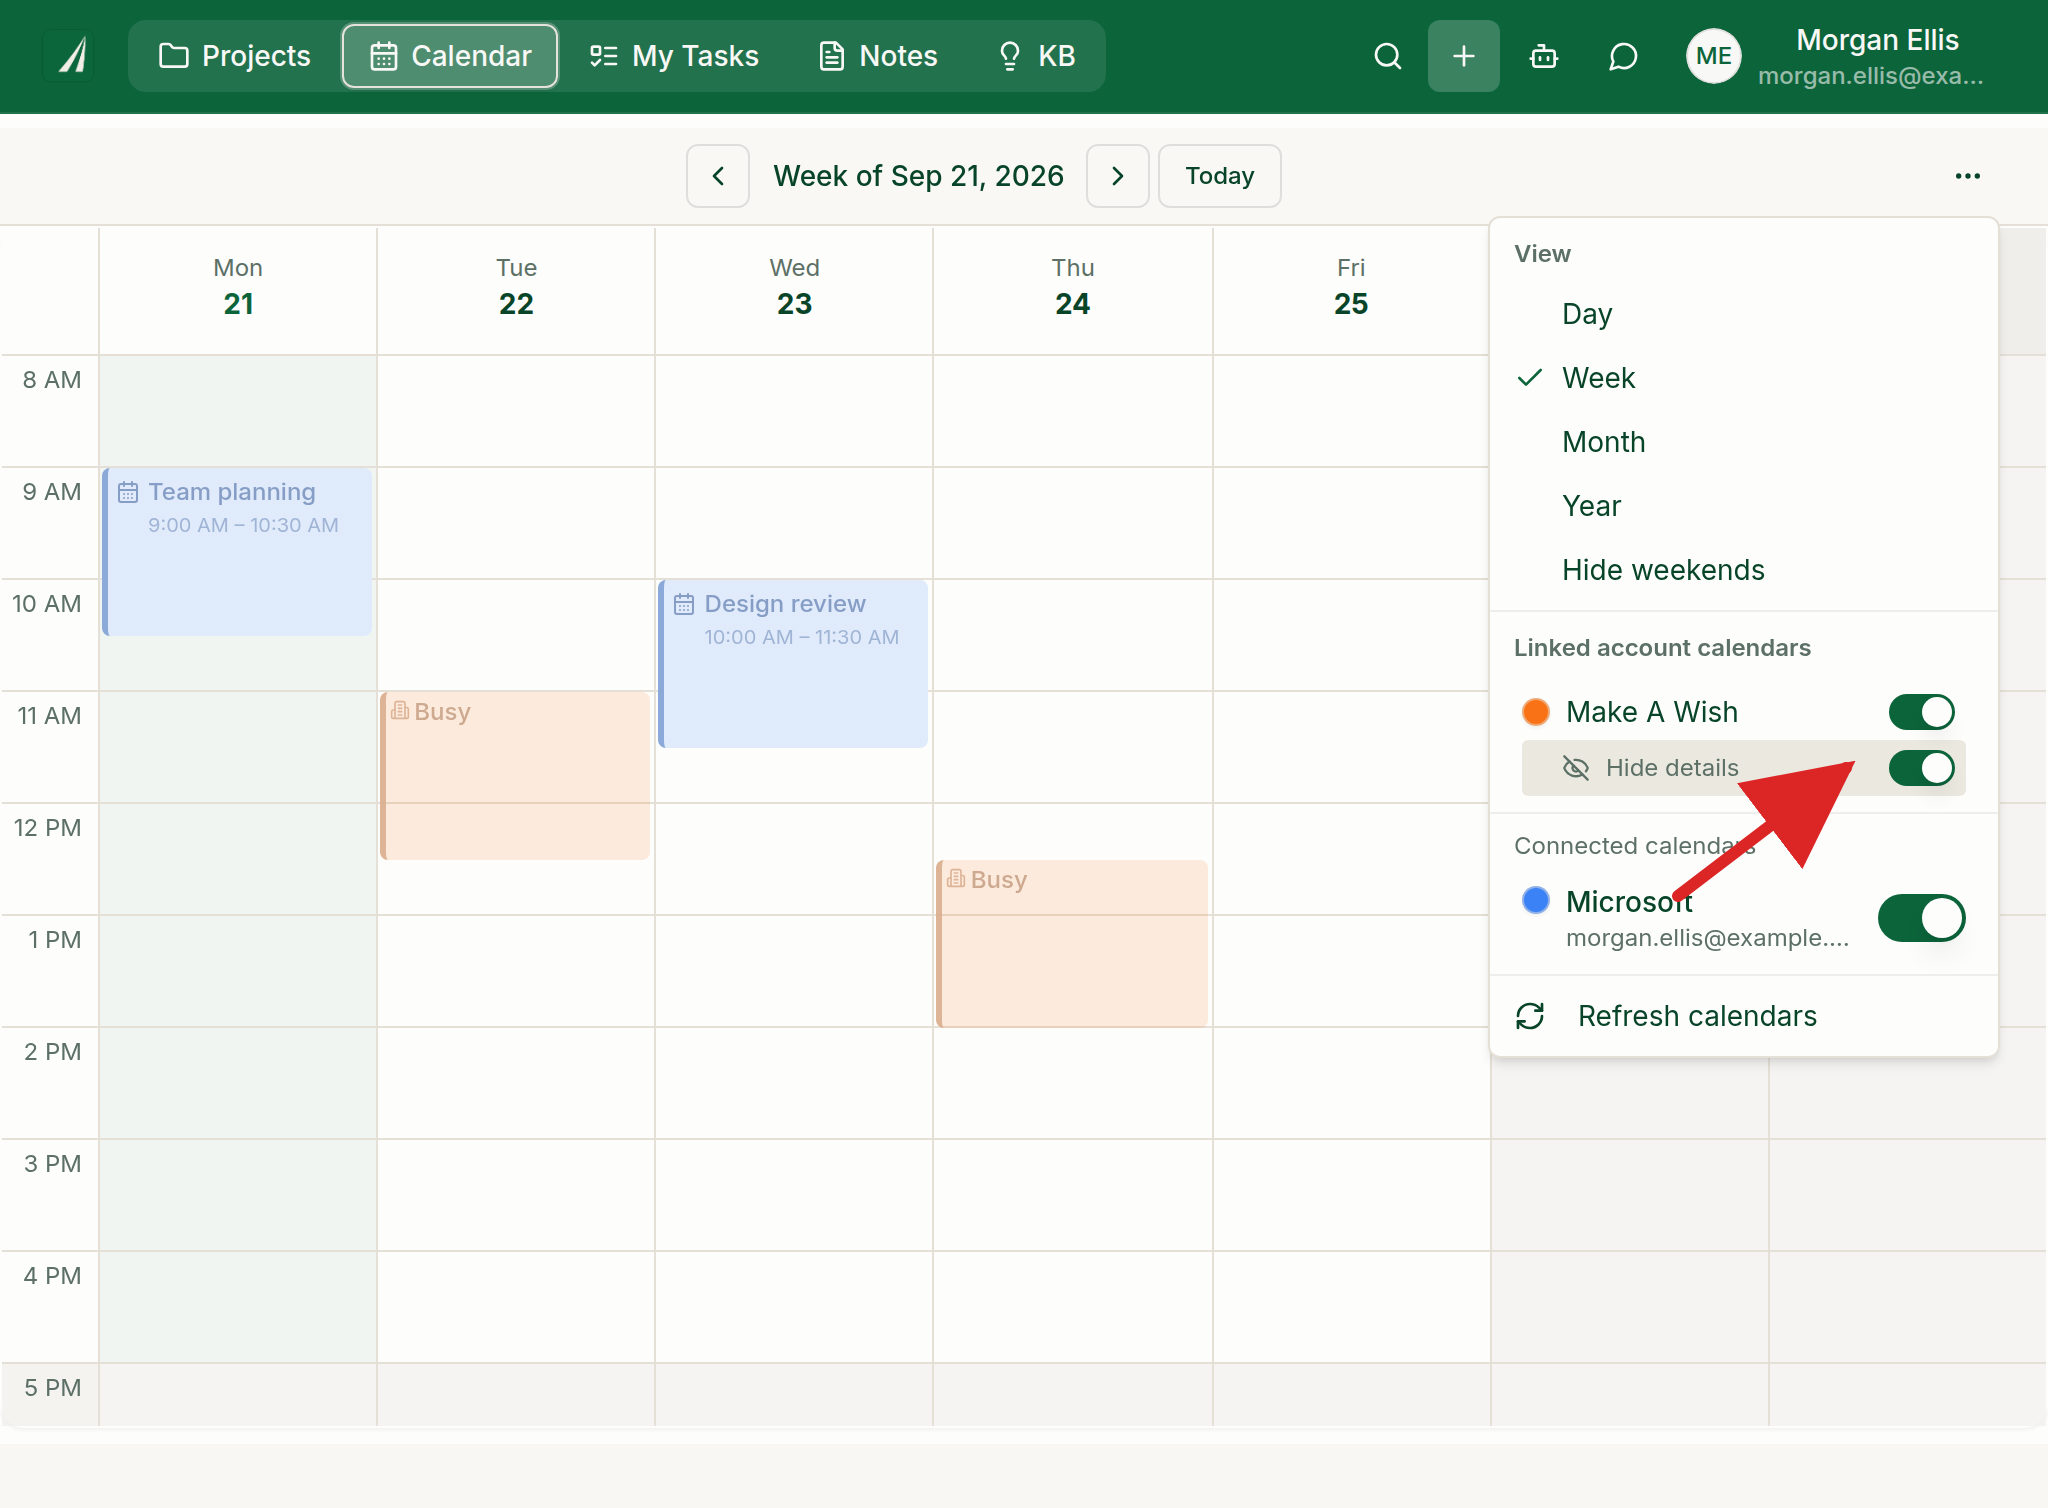Open the Projects tab
Image resolution: width=2048 pixels, height=1508 pixels.
236,56
